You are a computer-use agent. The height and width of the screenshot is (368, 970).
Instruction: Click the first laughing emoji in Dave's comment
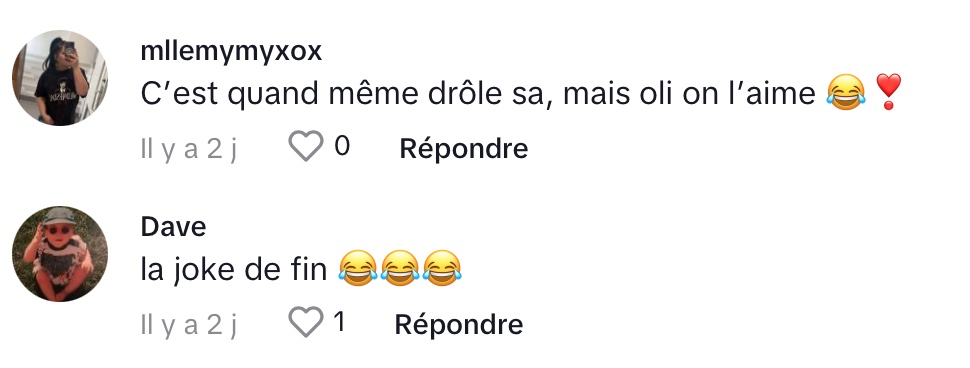358,268
